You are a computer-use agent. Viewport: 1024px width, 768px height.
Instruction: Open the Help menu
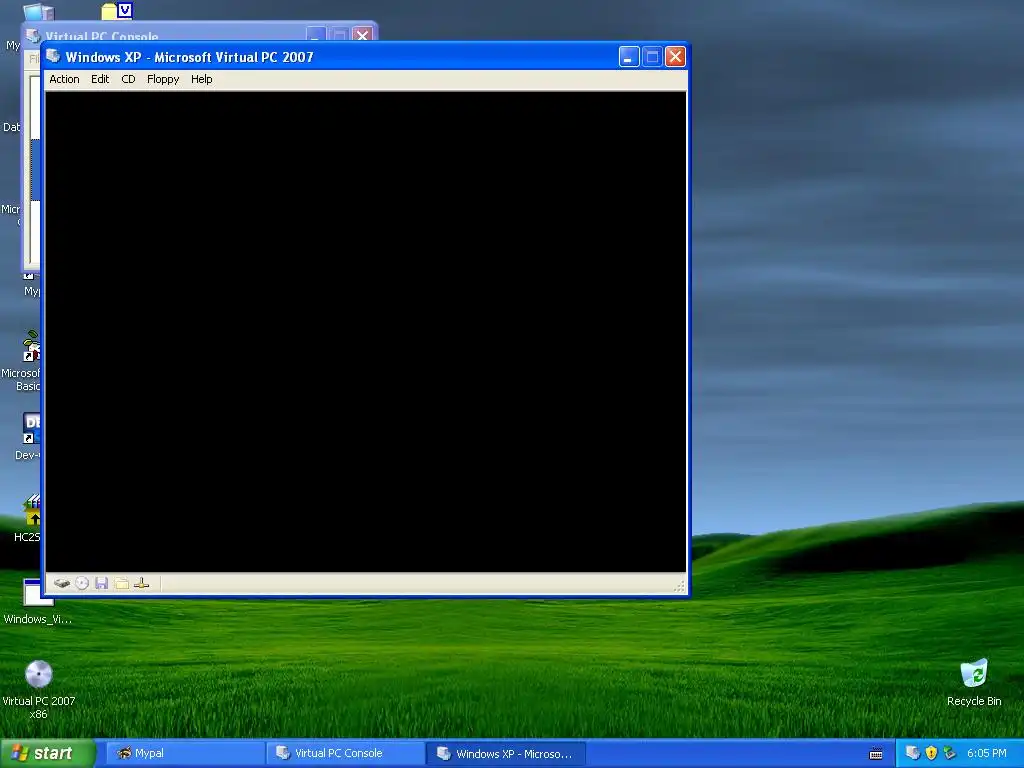pyautogui.click(x=201, y=79)
